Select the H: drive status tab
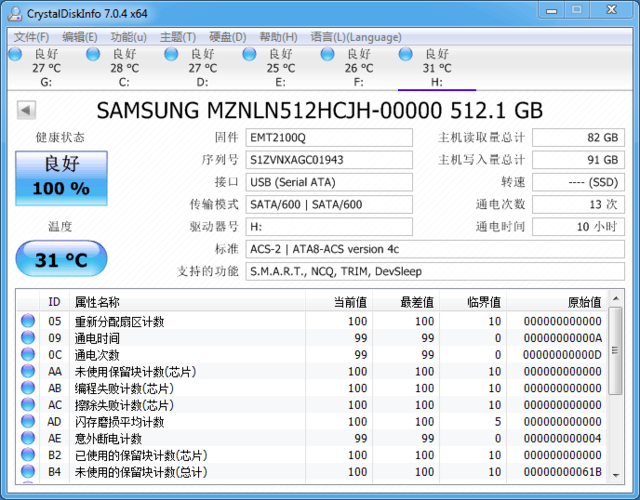The height and width of the screenshot is (500, 640). [x=437, y=68]
